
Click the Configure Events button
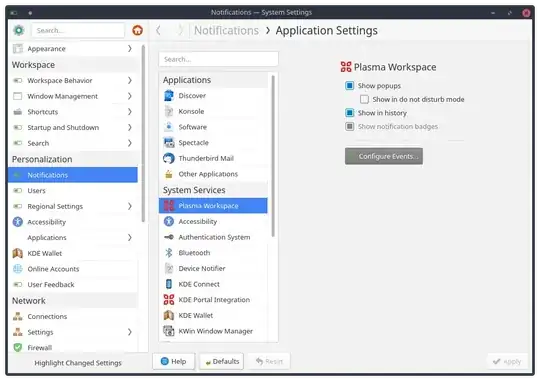tap(384, 156)
